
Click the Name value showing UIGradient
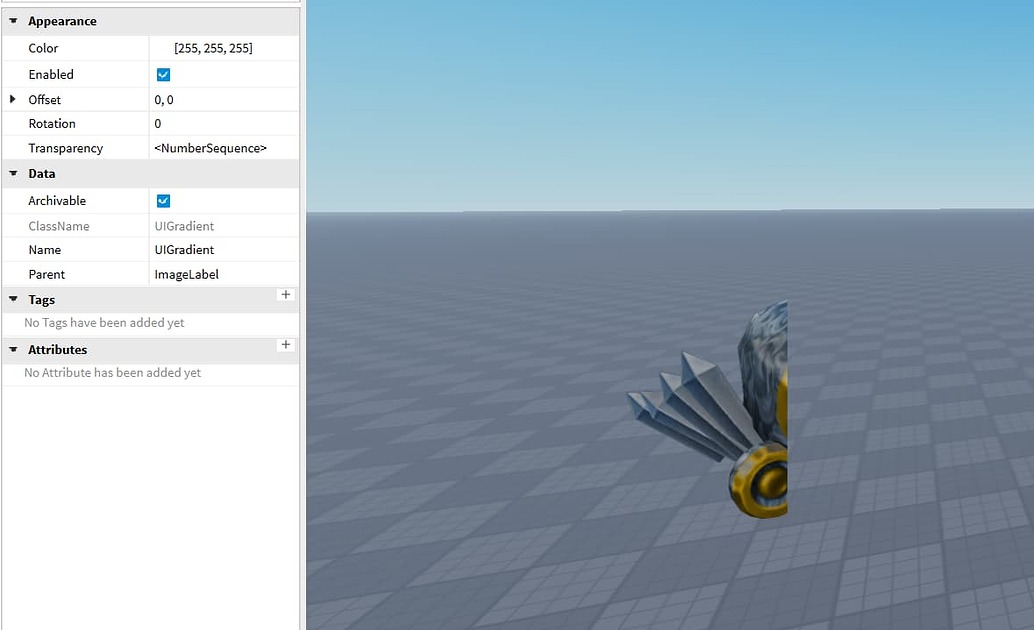click(183, 249)
